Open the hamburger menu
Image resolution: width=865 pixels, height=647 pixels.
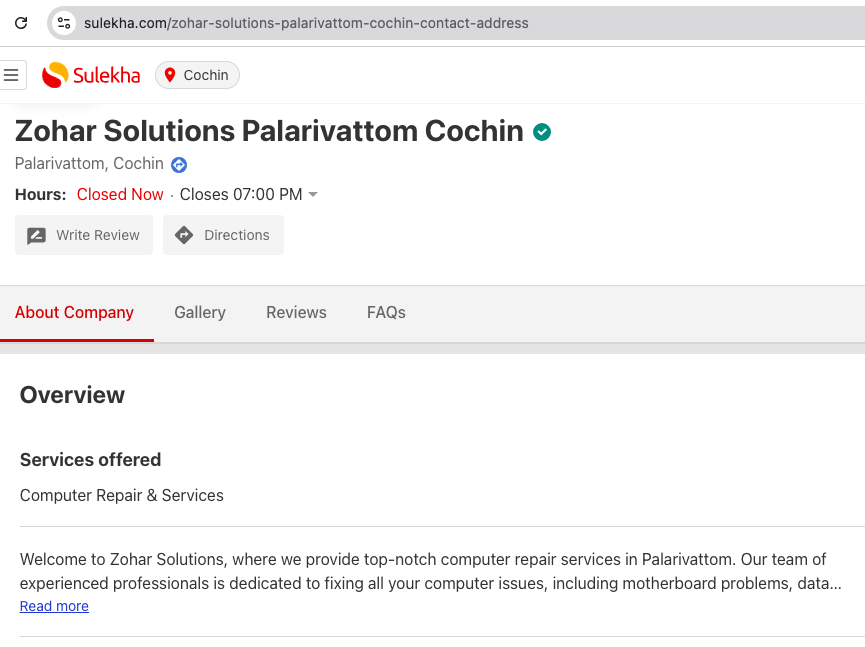coord(12,75)
